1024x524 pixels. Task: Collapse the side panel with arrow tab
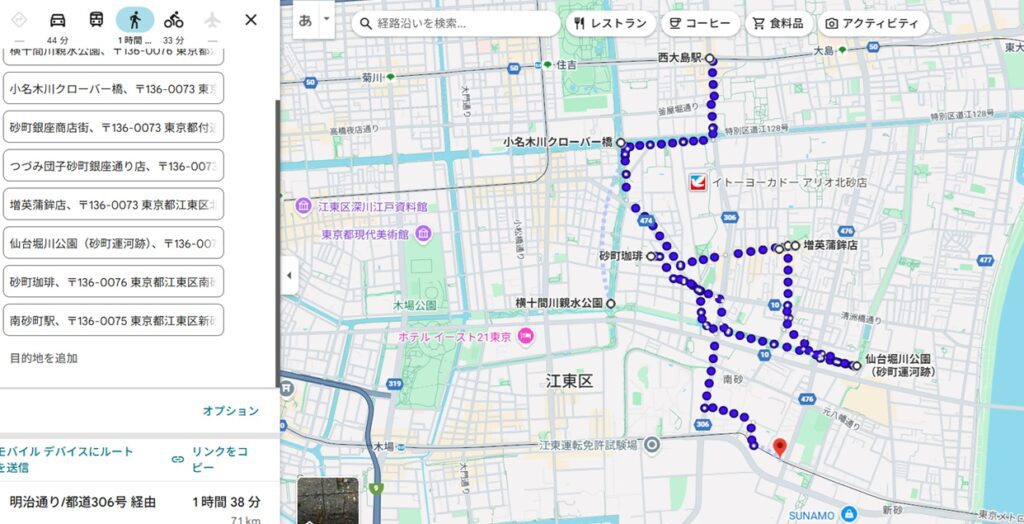pyautogui.click(x=289, y=275)
